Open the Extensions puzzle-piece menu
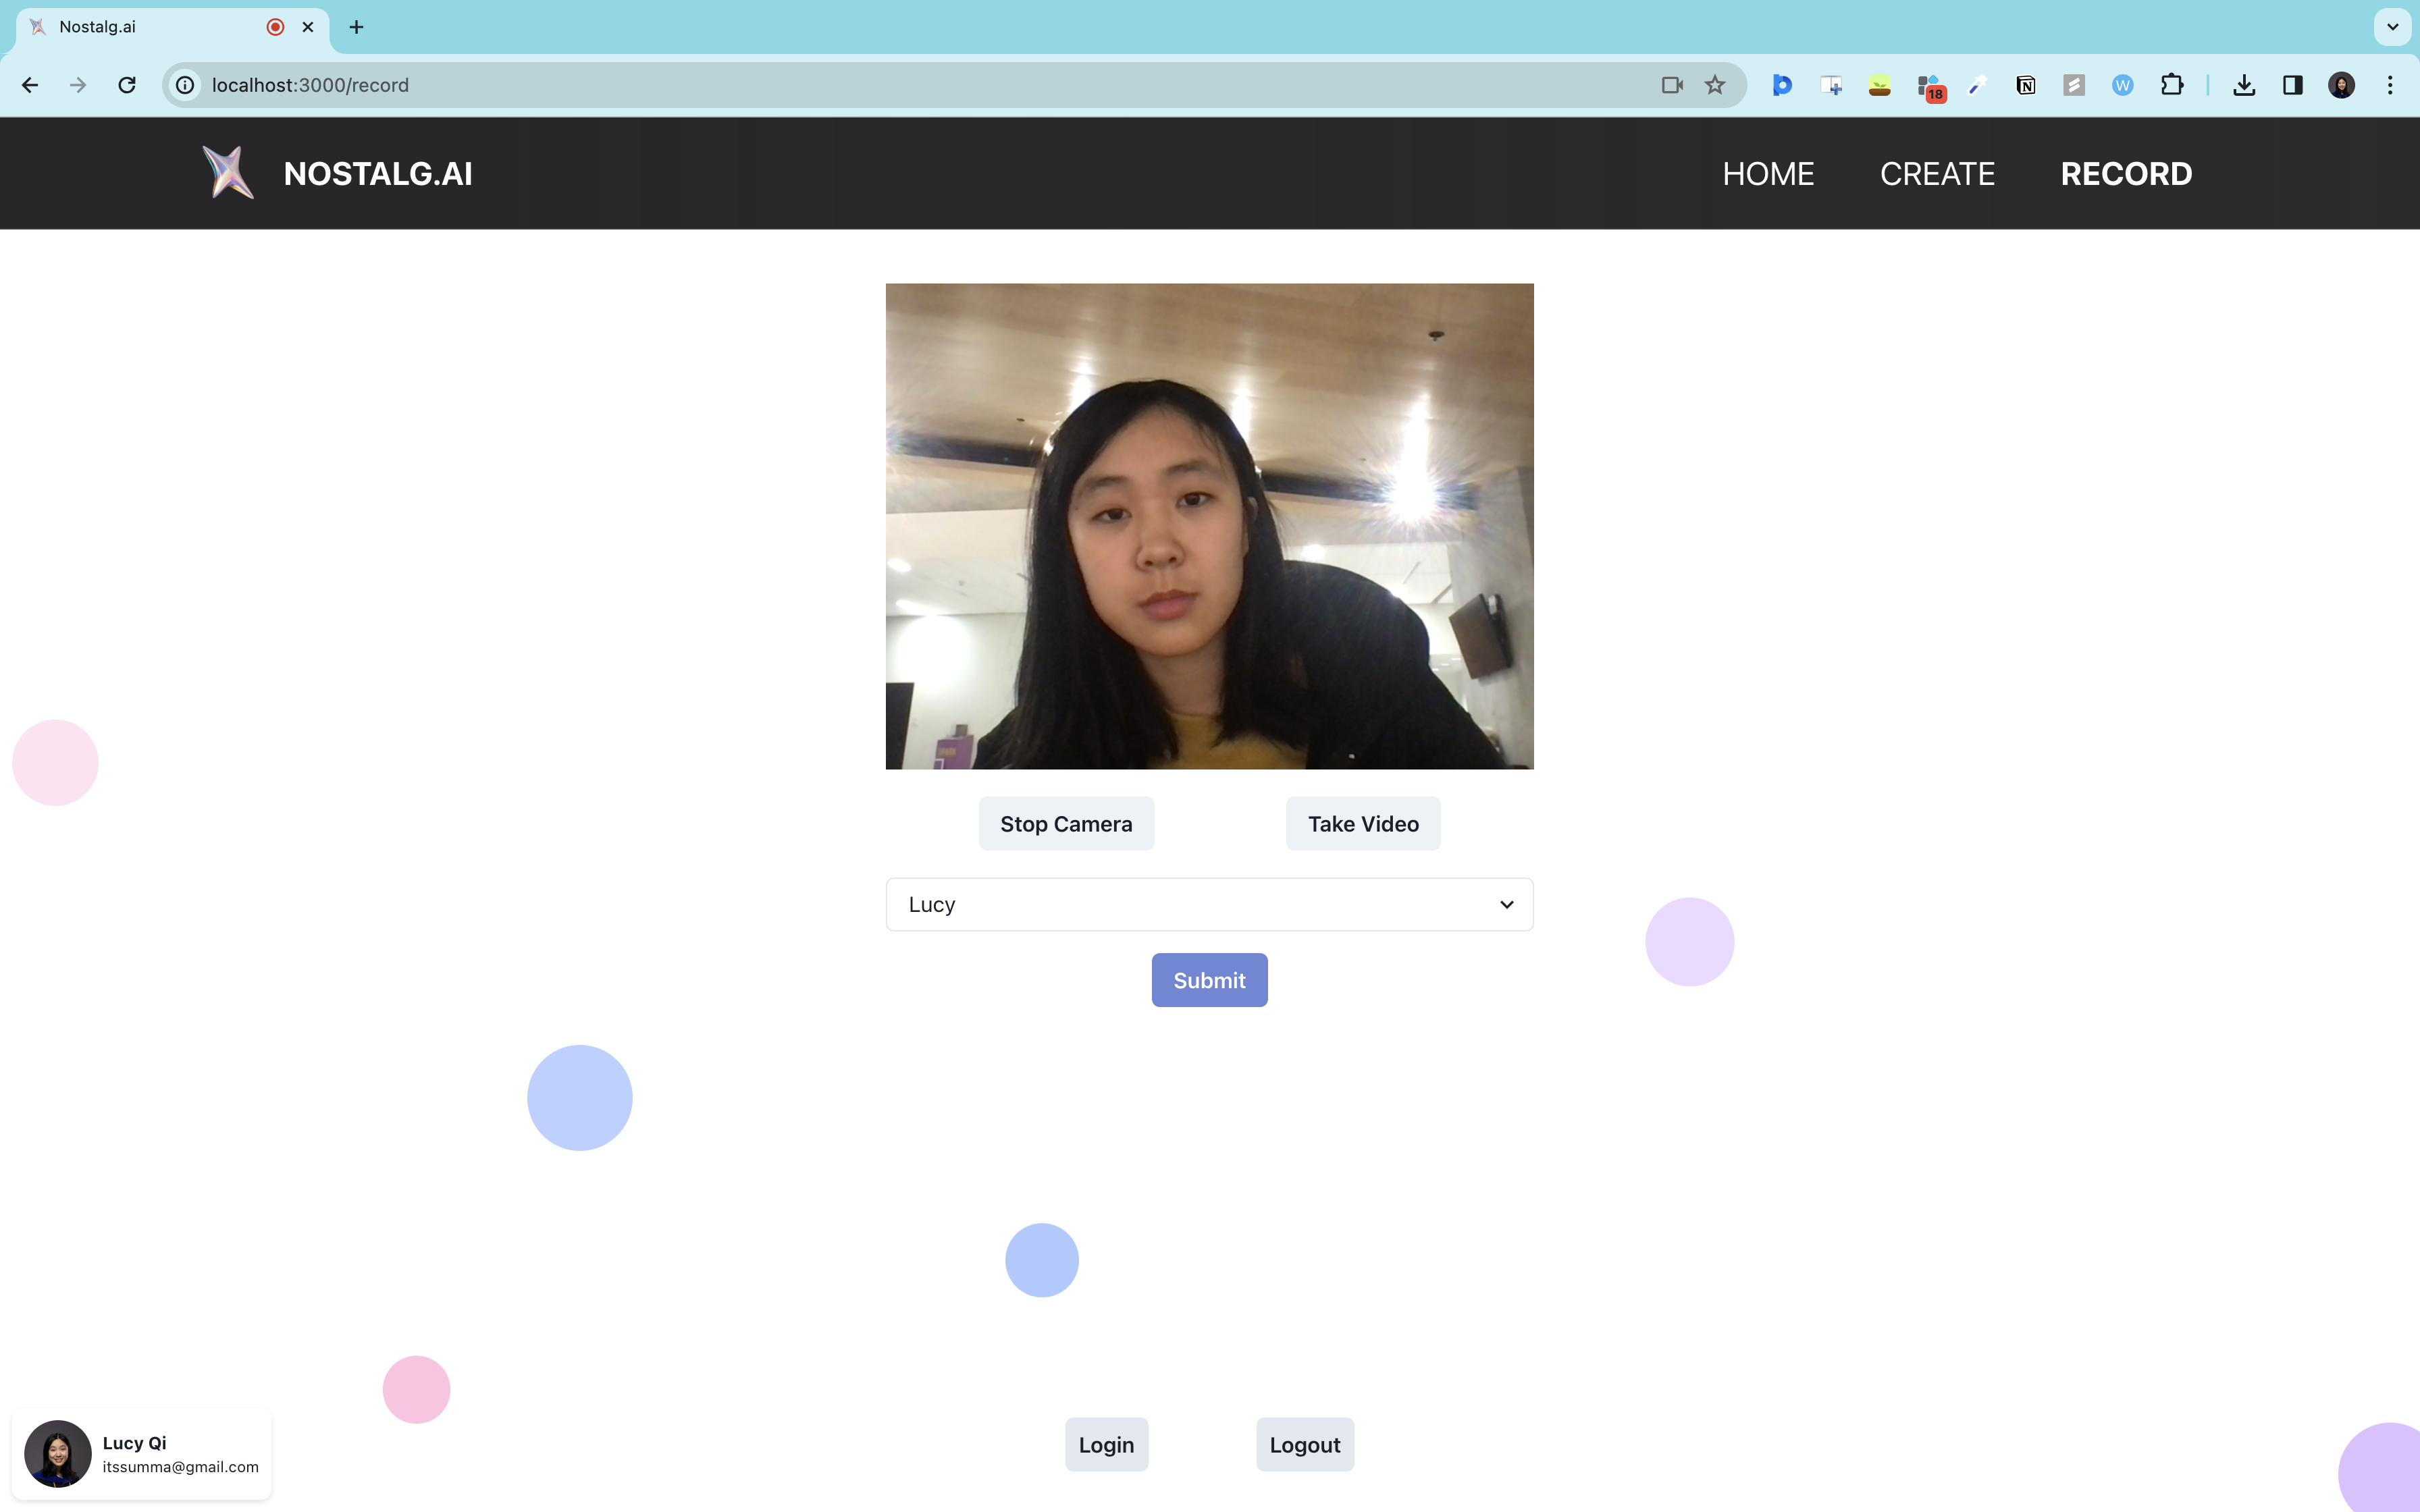Image resolution: width=2420 pixels, height=1512 pixels. pos(2171,85)
